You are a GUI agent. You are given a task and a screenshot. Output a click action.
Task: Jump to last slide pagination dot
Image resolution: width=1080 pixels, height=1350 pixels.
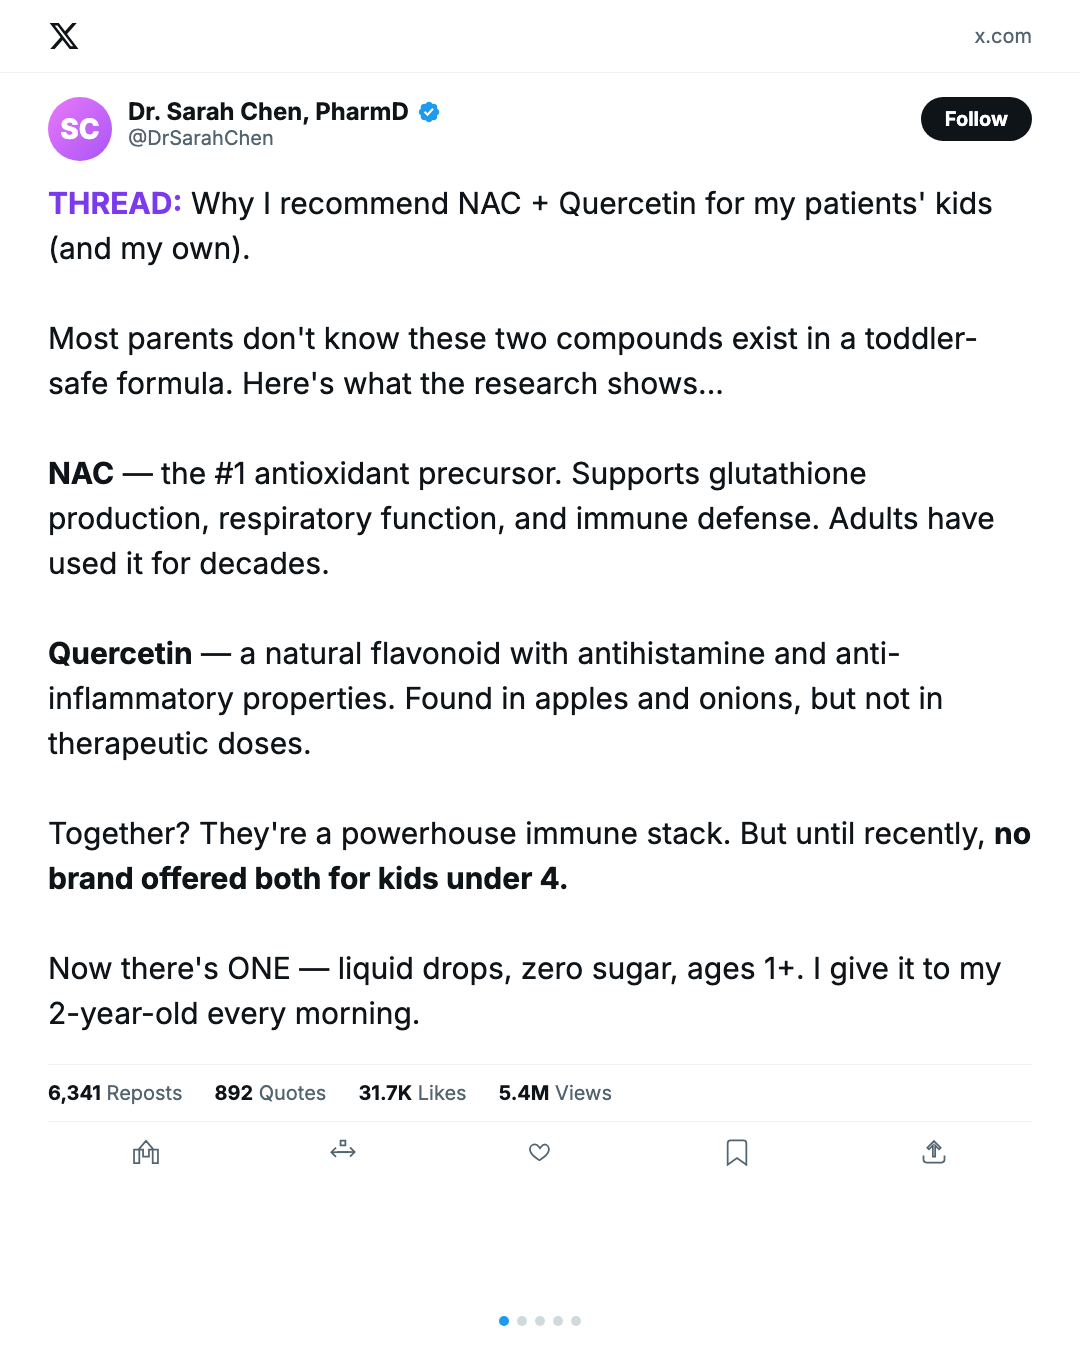click(x=576, y=1321)
